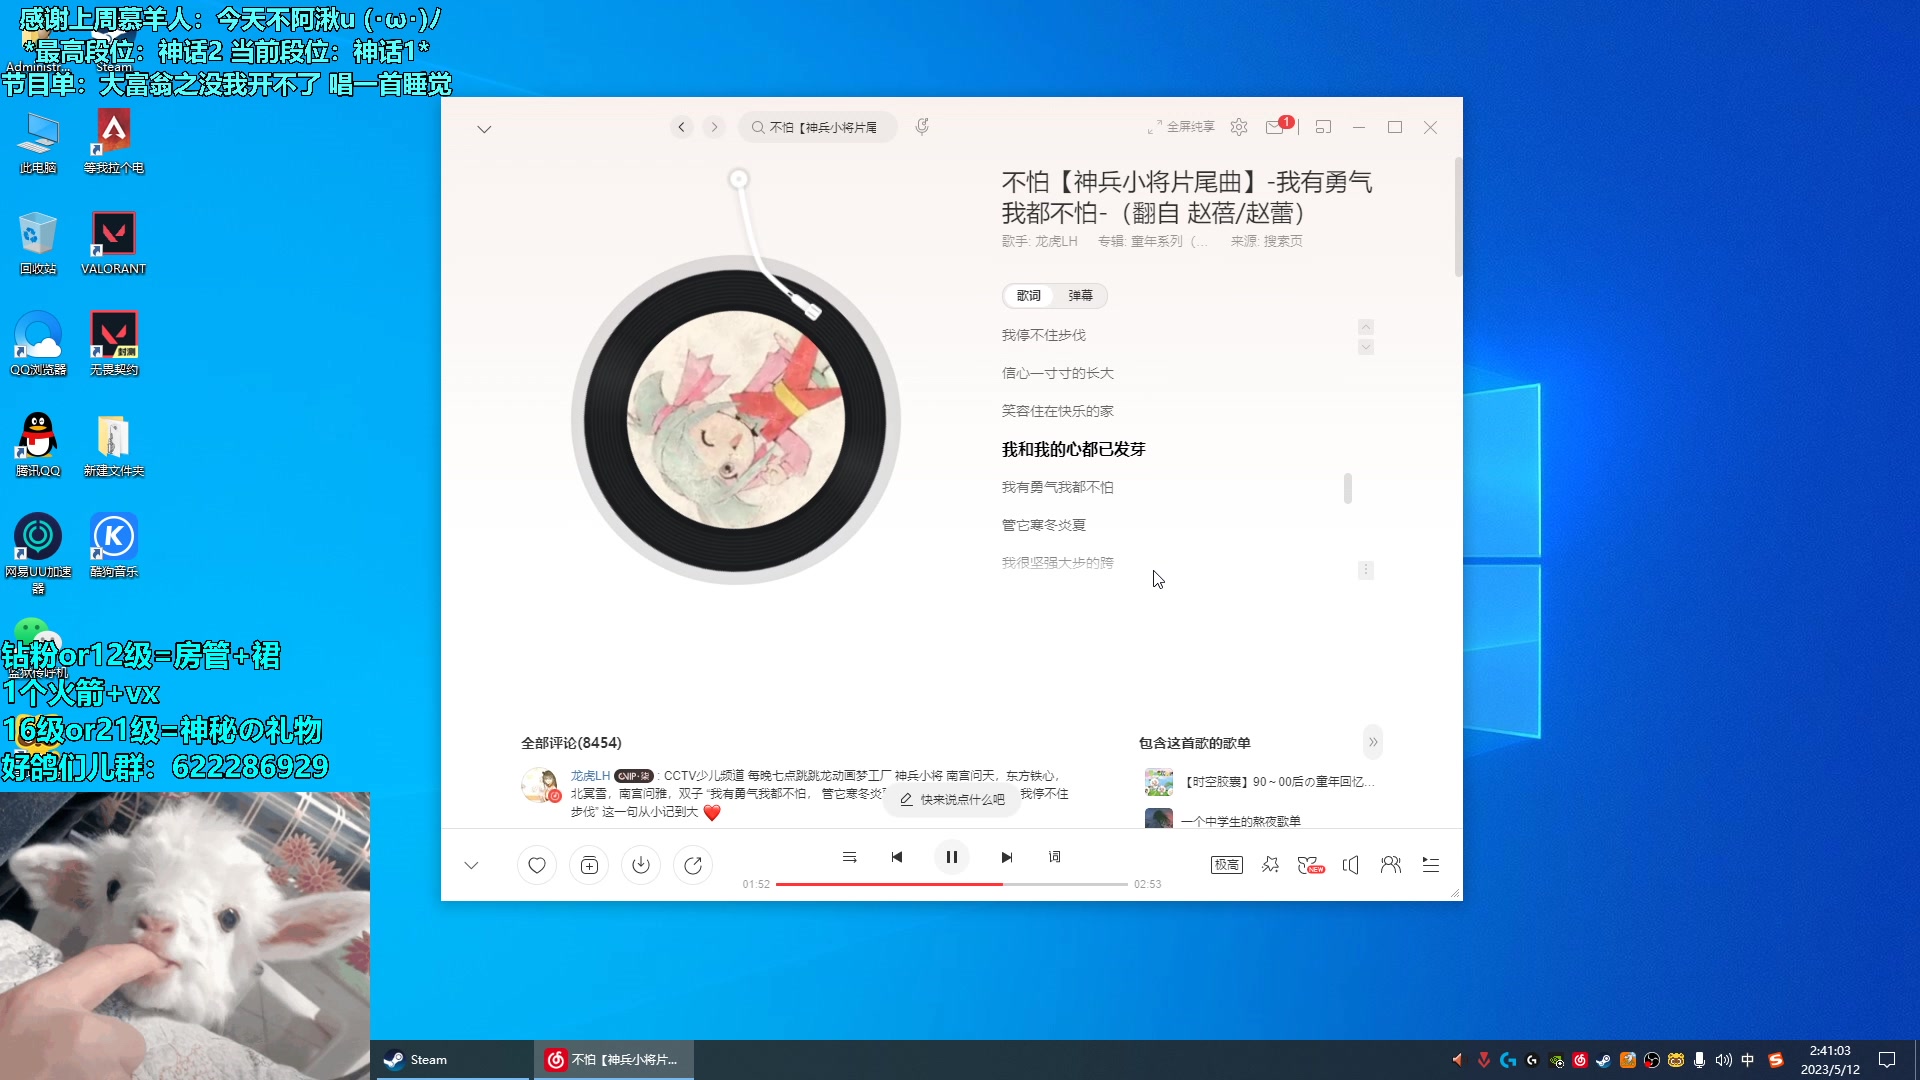This screenshot has height=1080, width=1920.
Task: Open the settings gear in the music player
Action: [x=1239, y=127]
